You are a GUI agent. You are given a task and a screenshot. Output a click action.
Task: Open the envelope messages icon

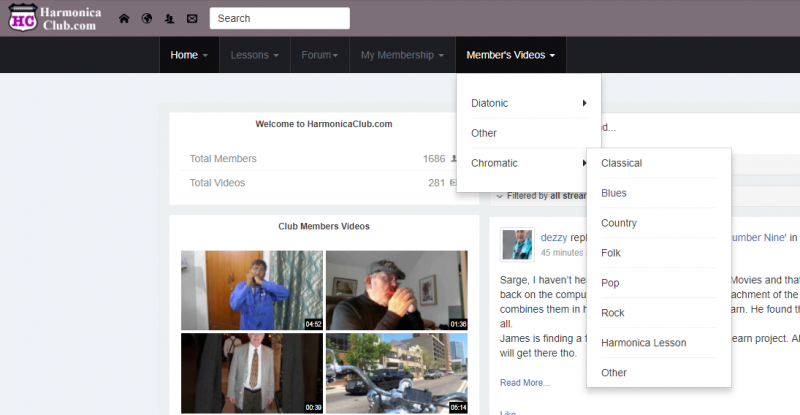[192, 19]
